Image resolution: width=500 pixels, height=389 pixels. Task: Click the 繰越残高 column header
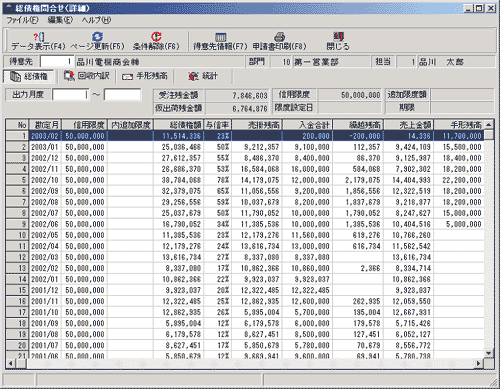358,125
